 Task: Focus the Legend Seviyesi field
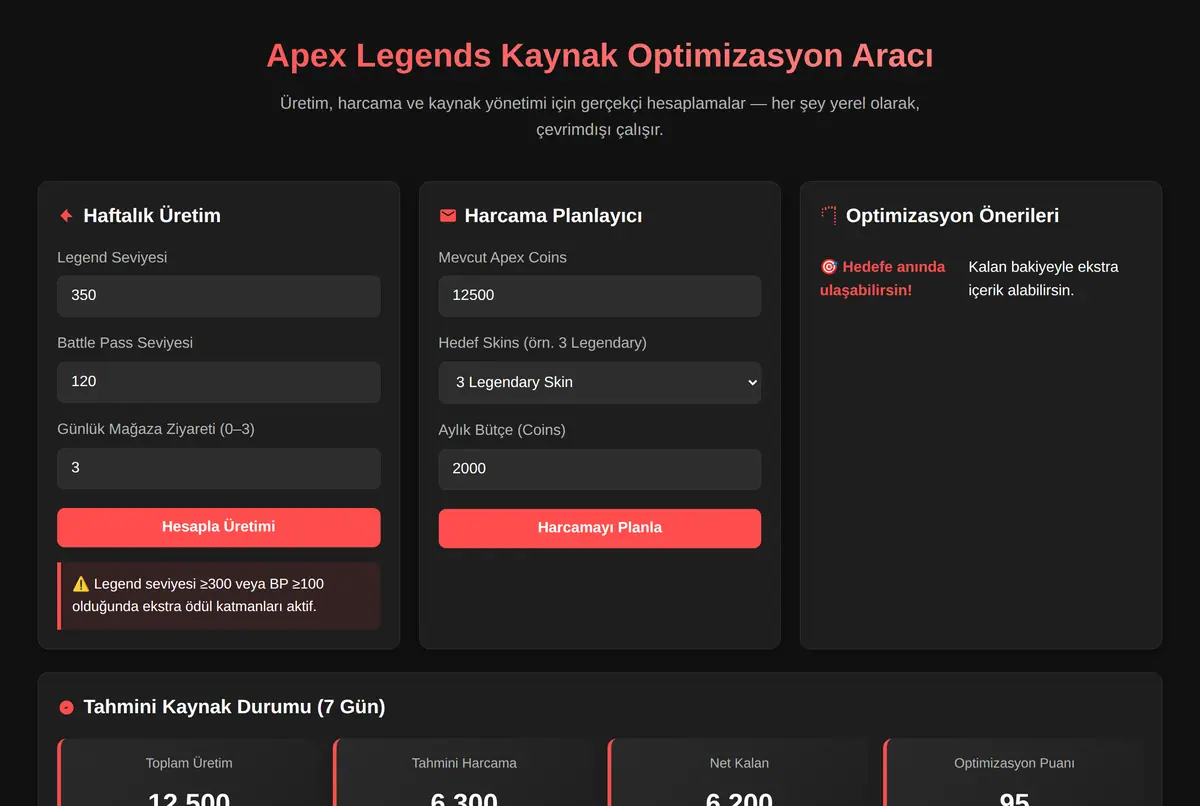pos(219,296)
